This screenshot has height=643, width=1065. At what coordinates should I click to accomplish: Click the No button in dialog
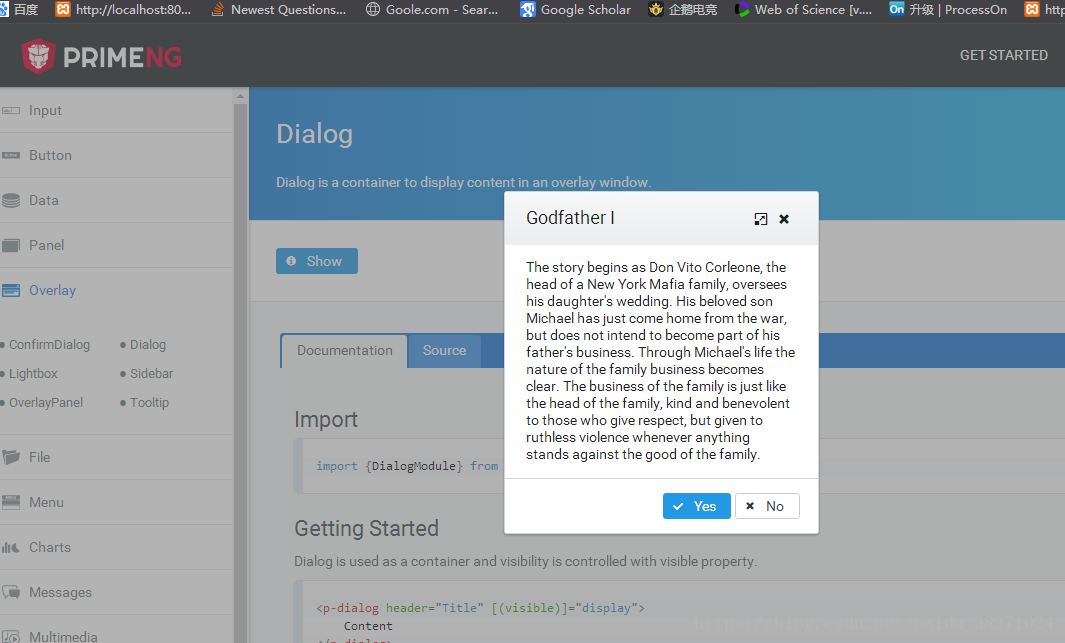(767, 506)
